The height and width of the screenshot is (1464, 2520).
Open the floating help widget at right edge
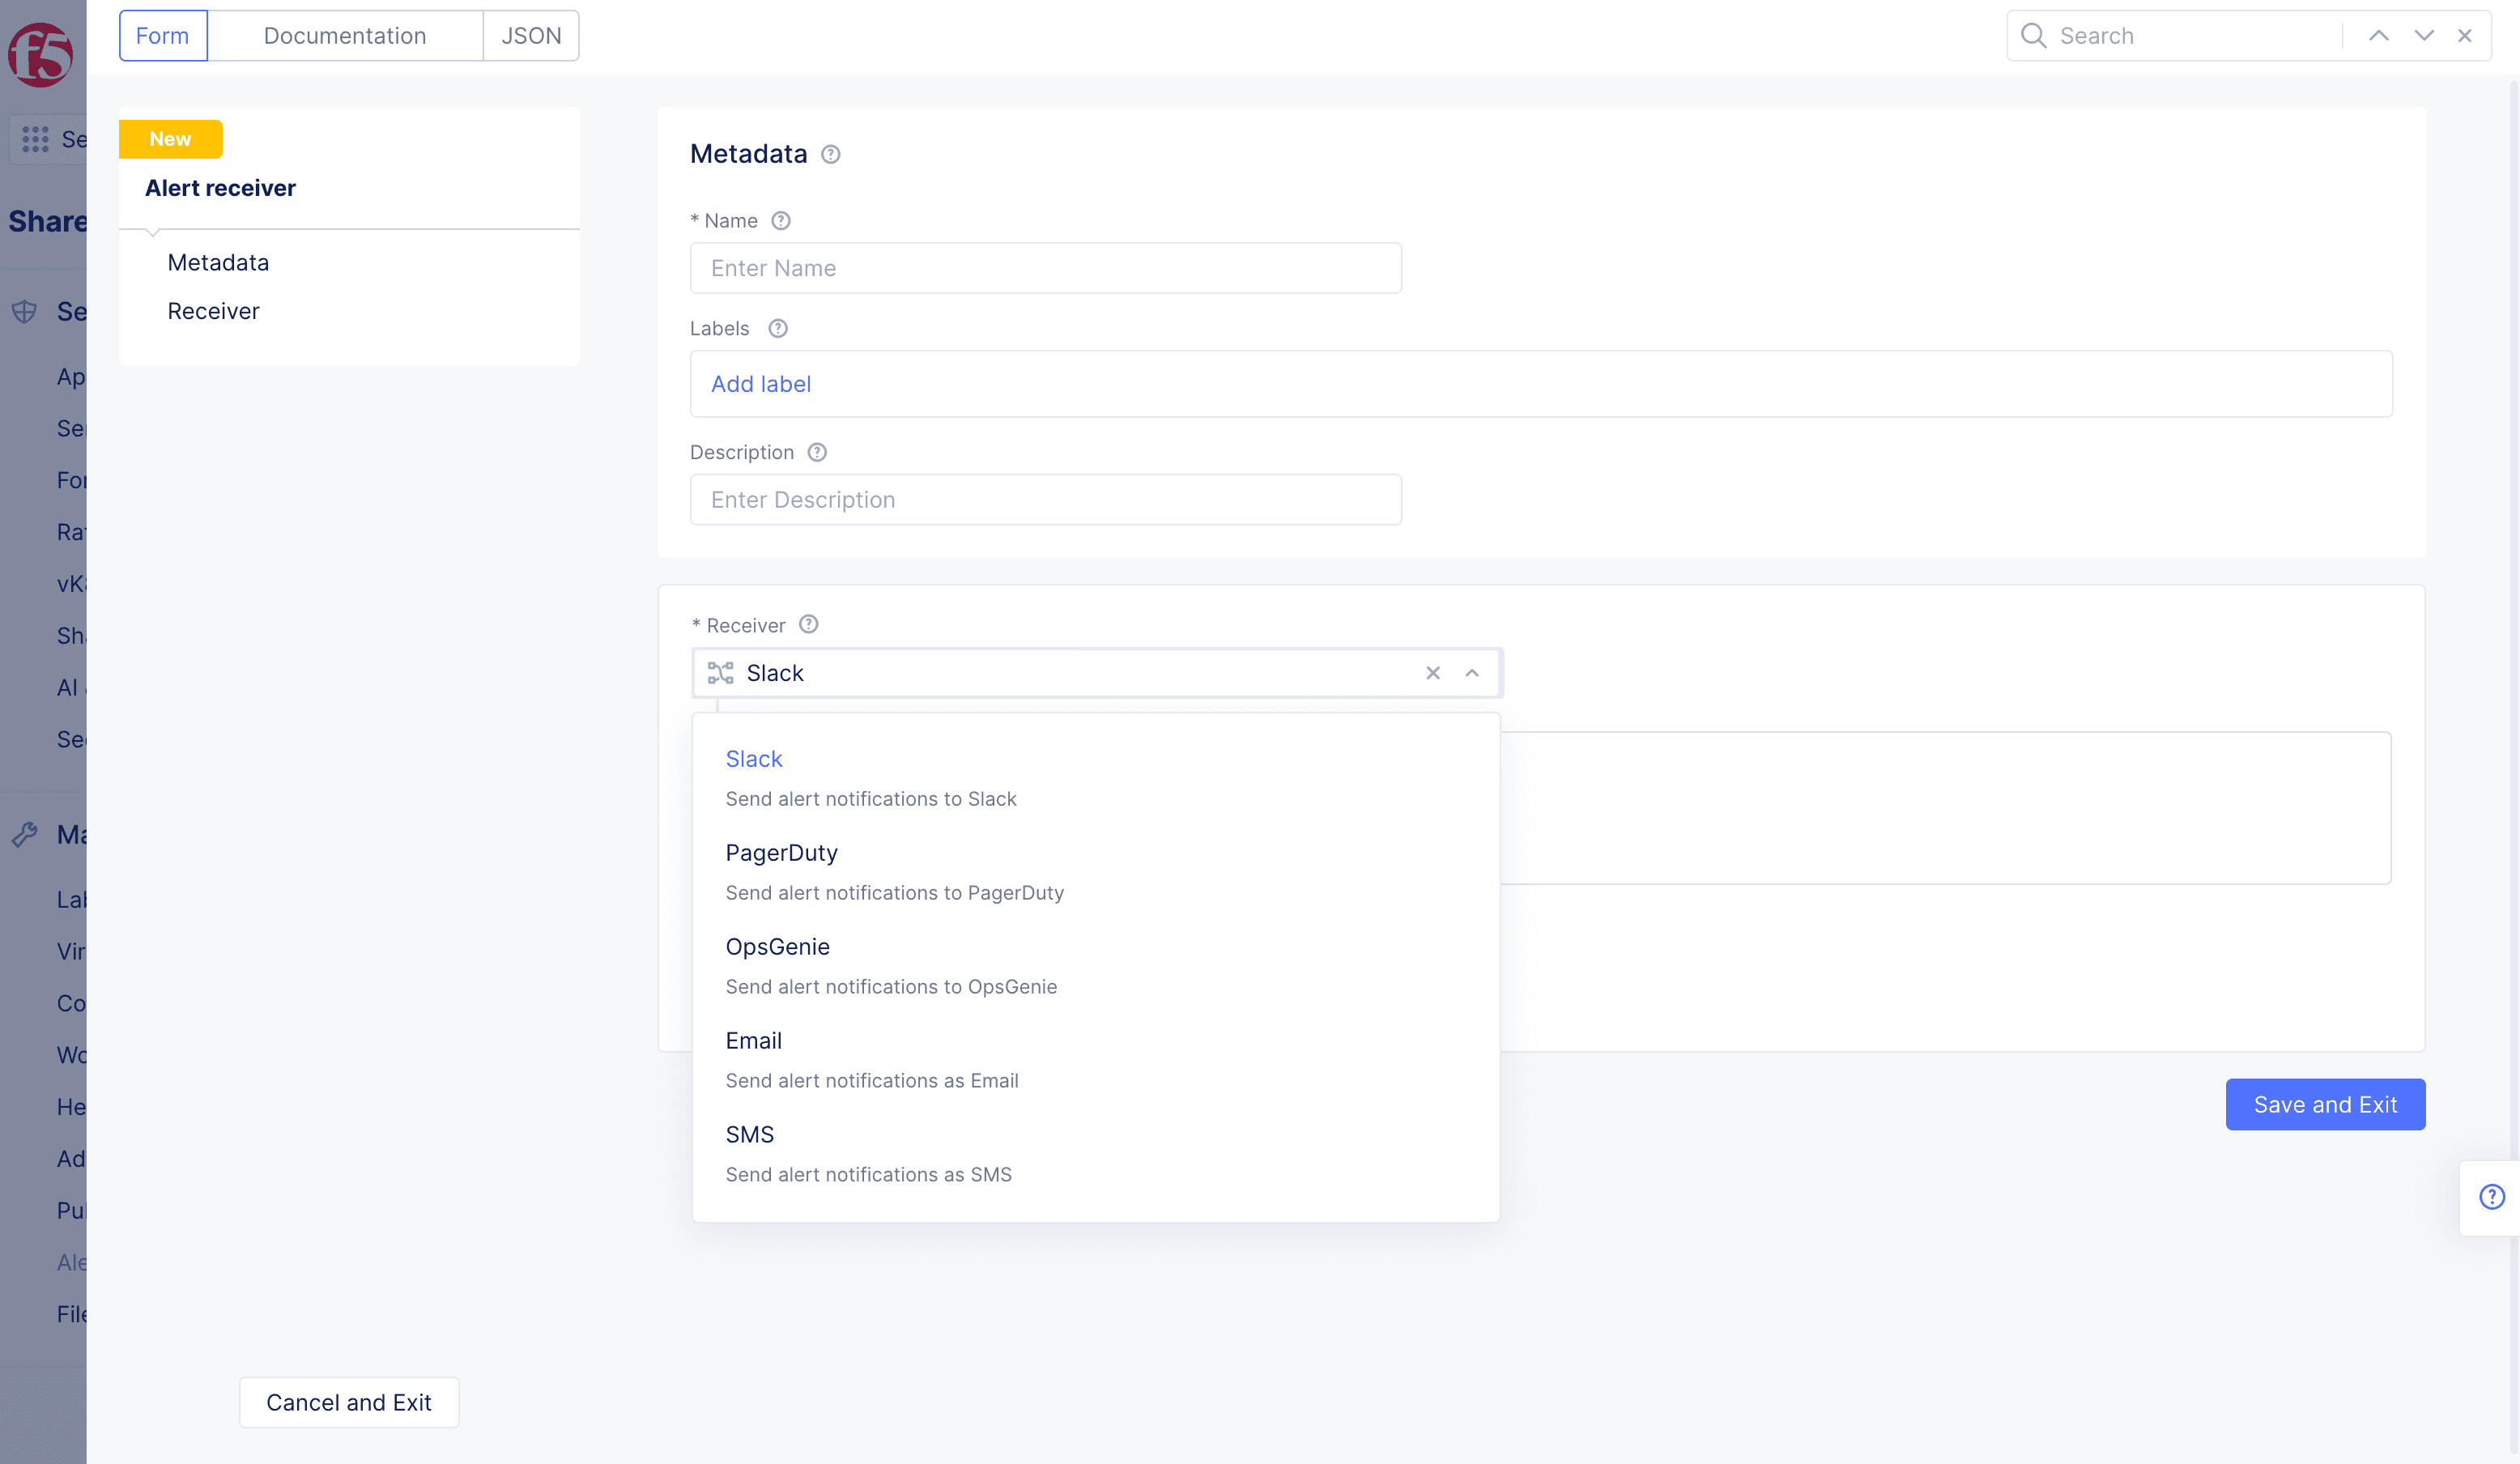tap(2491, 1196)
